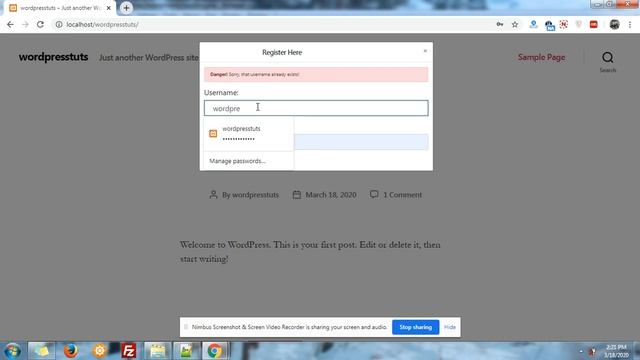Click the Register Here dialog title

coord(282,52)
